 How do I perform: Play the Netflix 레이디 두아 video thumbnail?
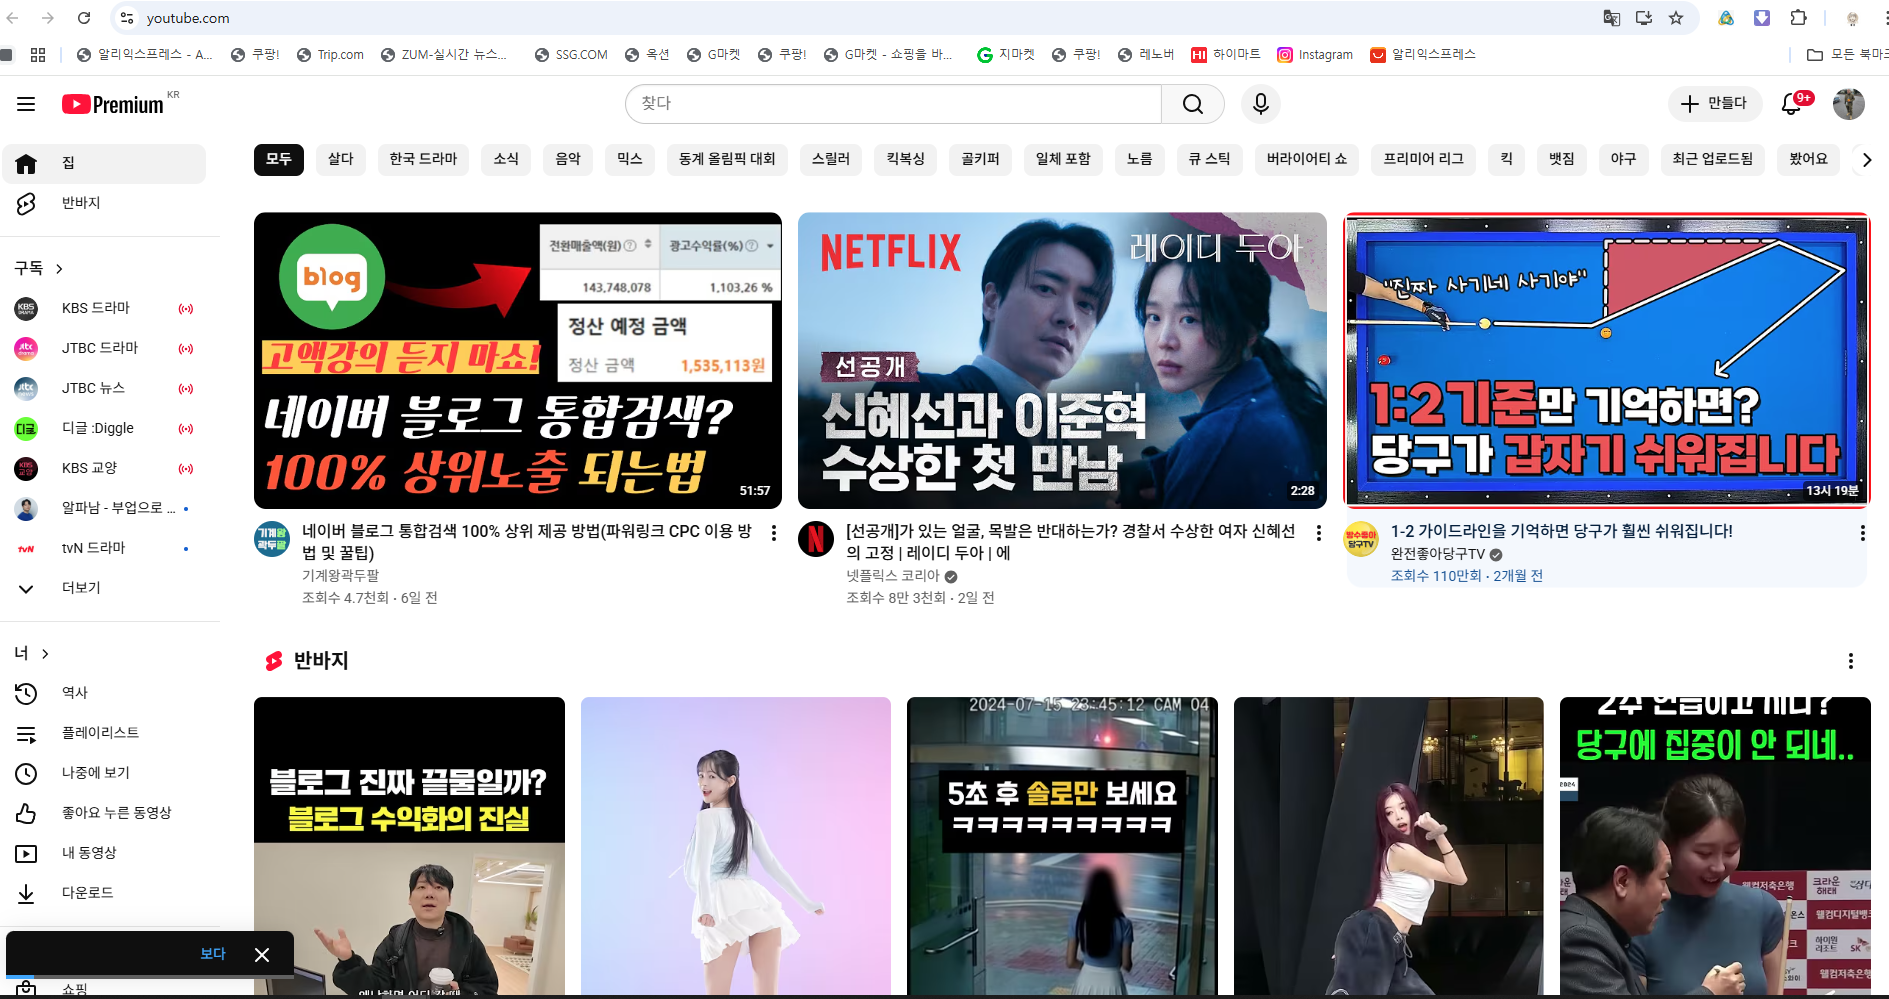[x=1062, y=360]
